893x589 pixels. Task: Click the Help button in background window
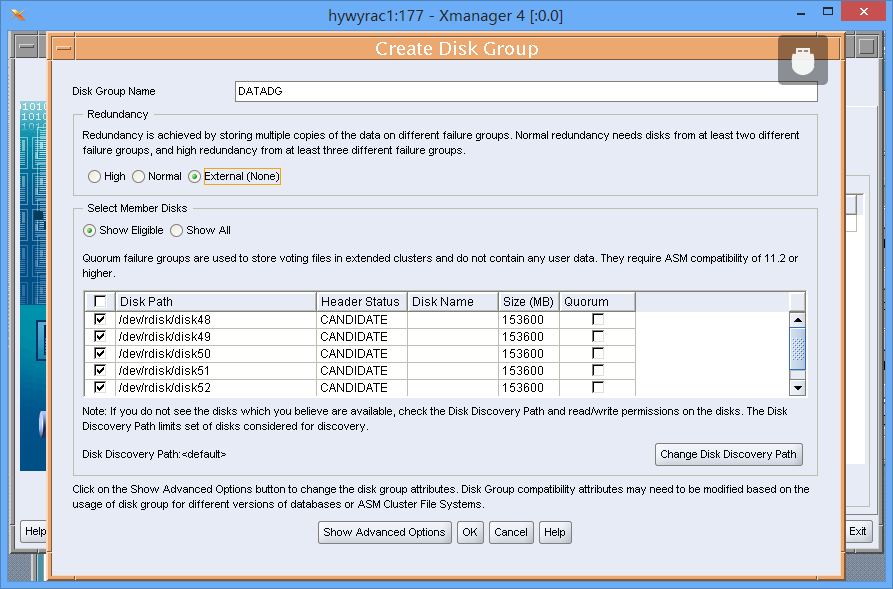pyautogui.click(x=34, y=531)
